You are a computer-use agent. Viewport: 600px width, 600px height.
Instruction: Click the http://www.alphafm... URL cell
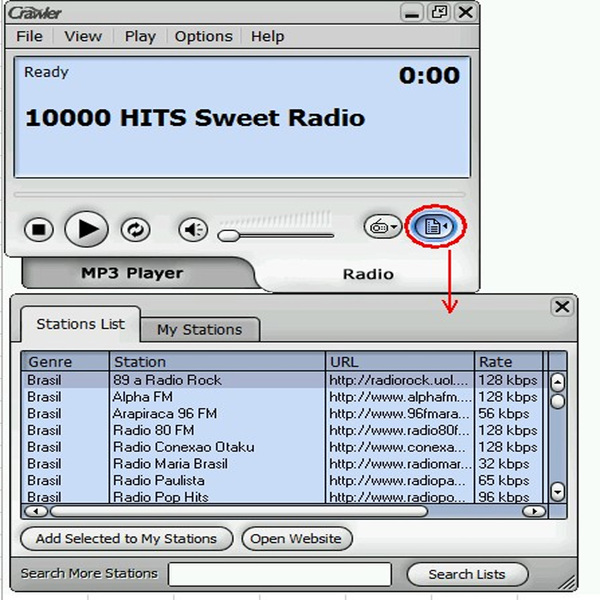point(400,397)
